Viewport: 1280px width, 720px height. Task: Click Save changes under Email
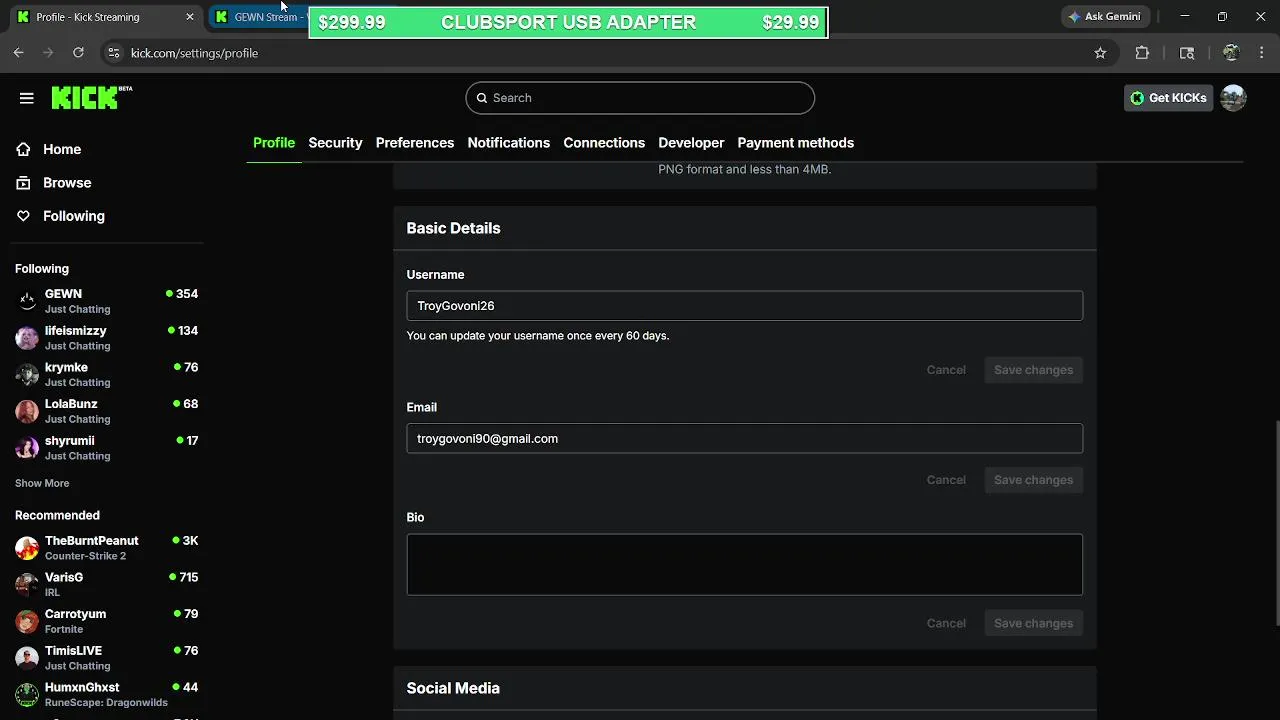[1033, 480]
